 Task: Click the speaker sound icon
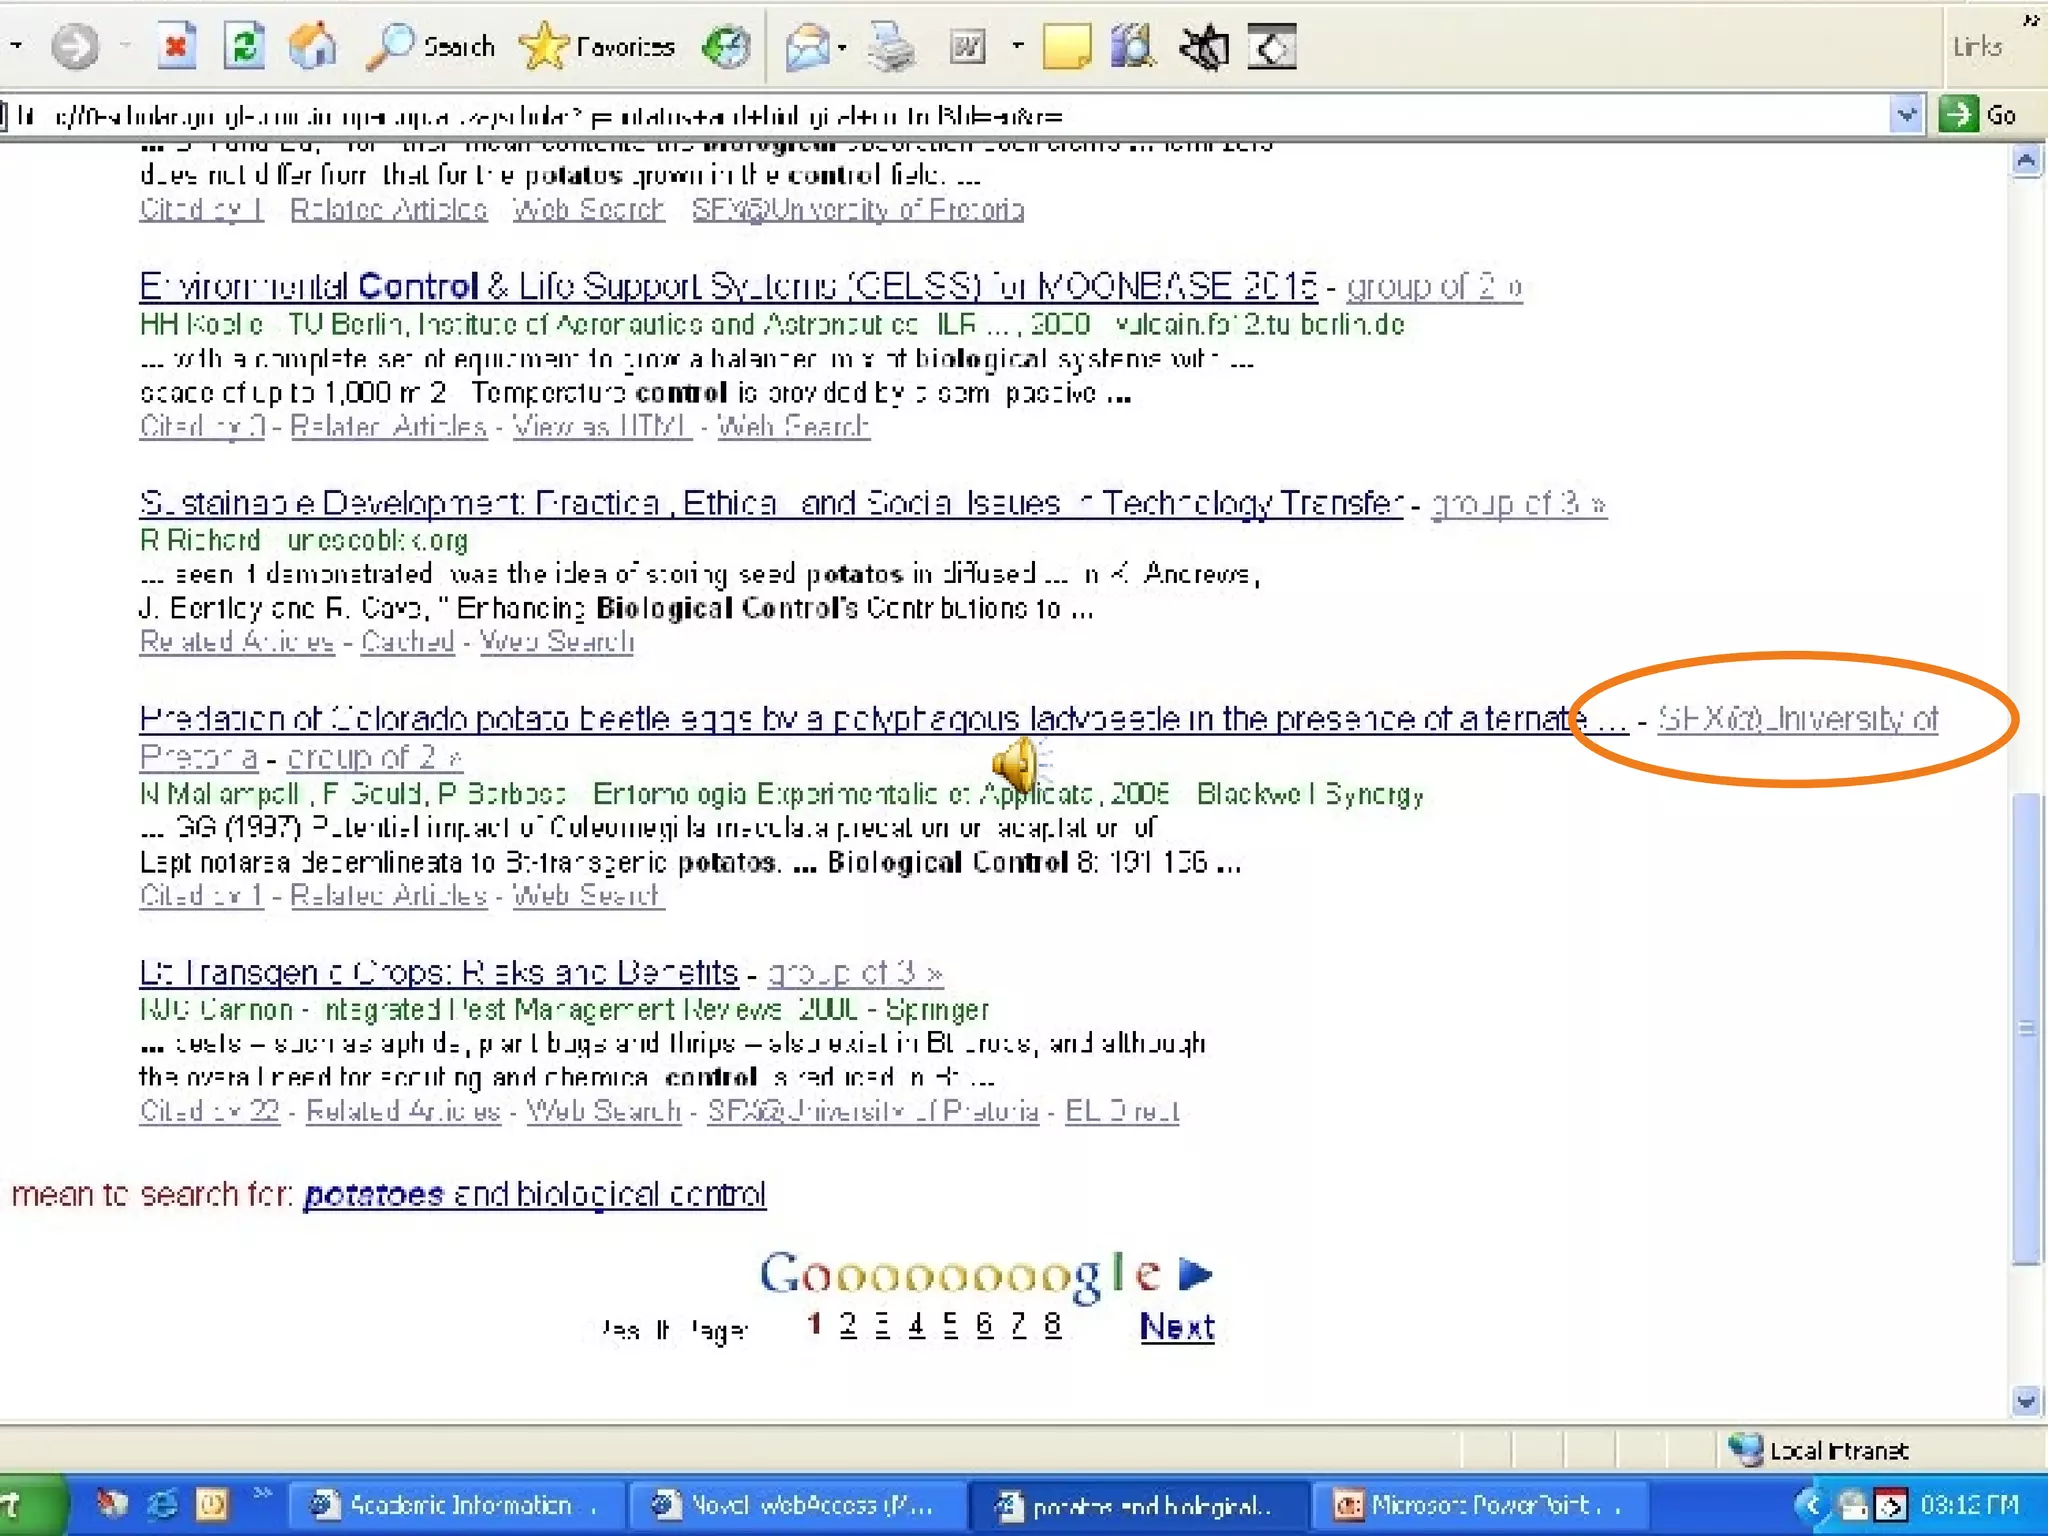click(x=1018, y=764)
